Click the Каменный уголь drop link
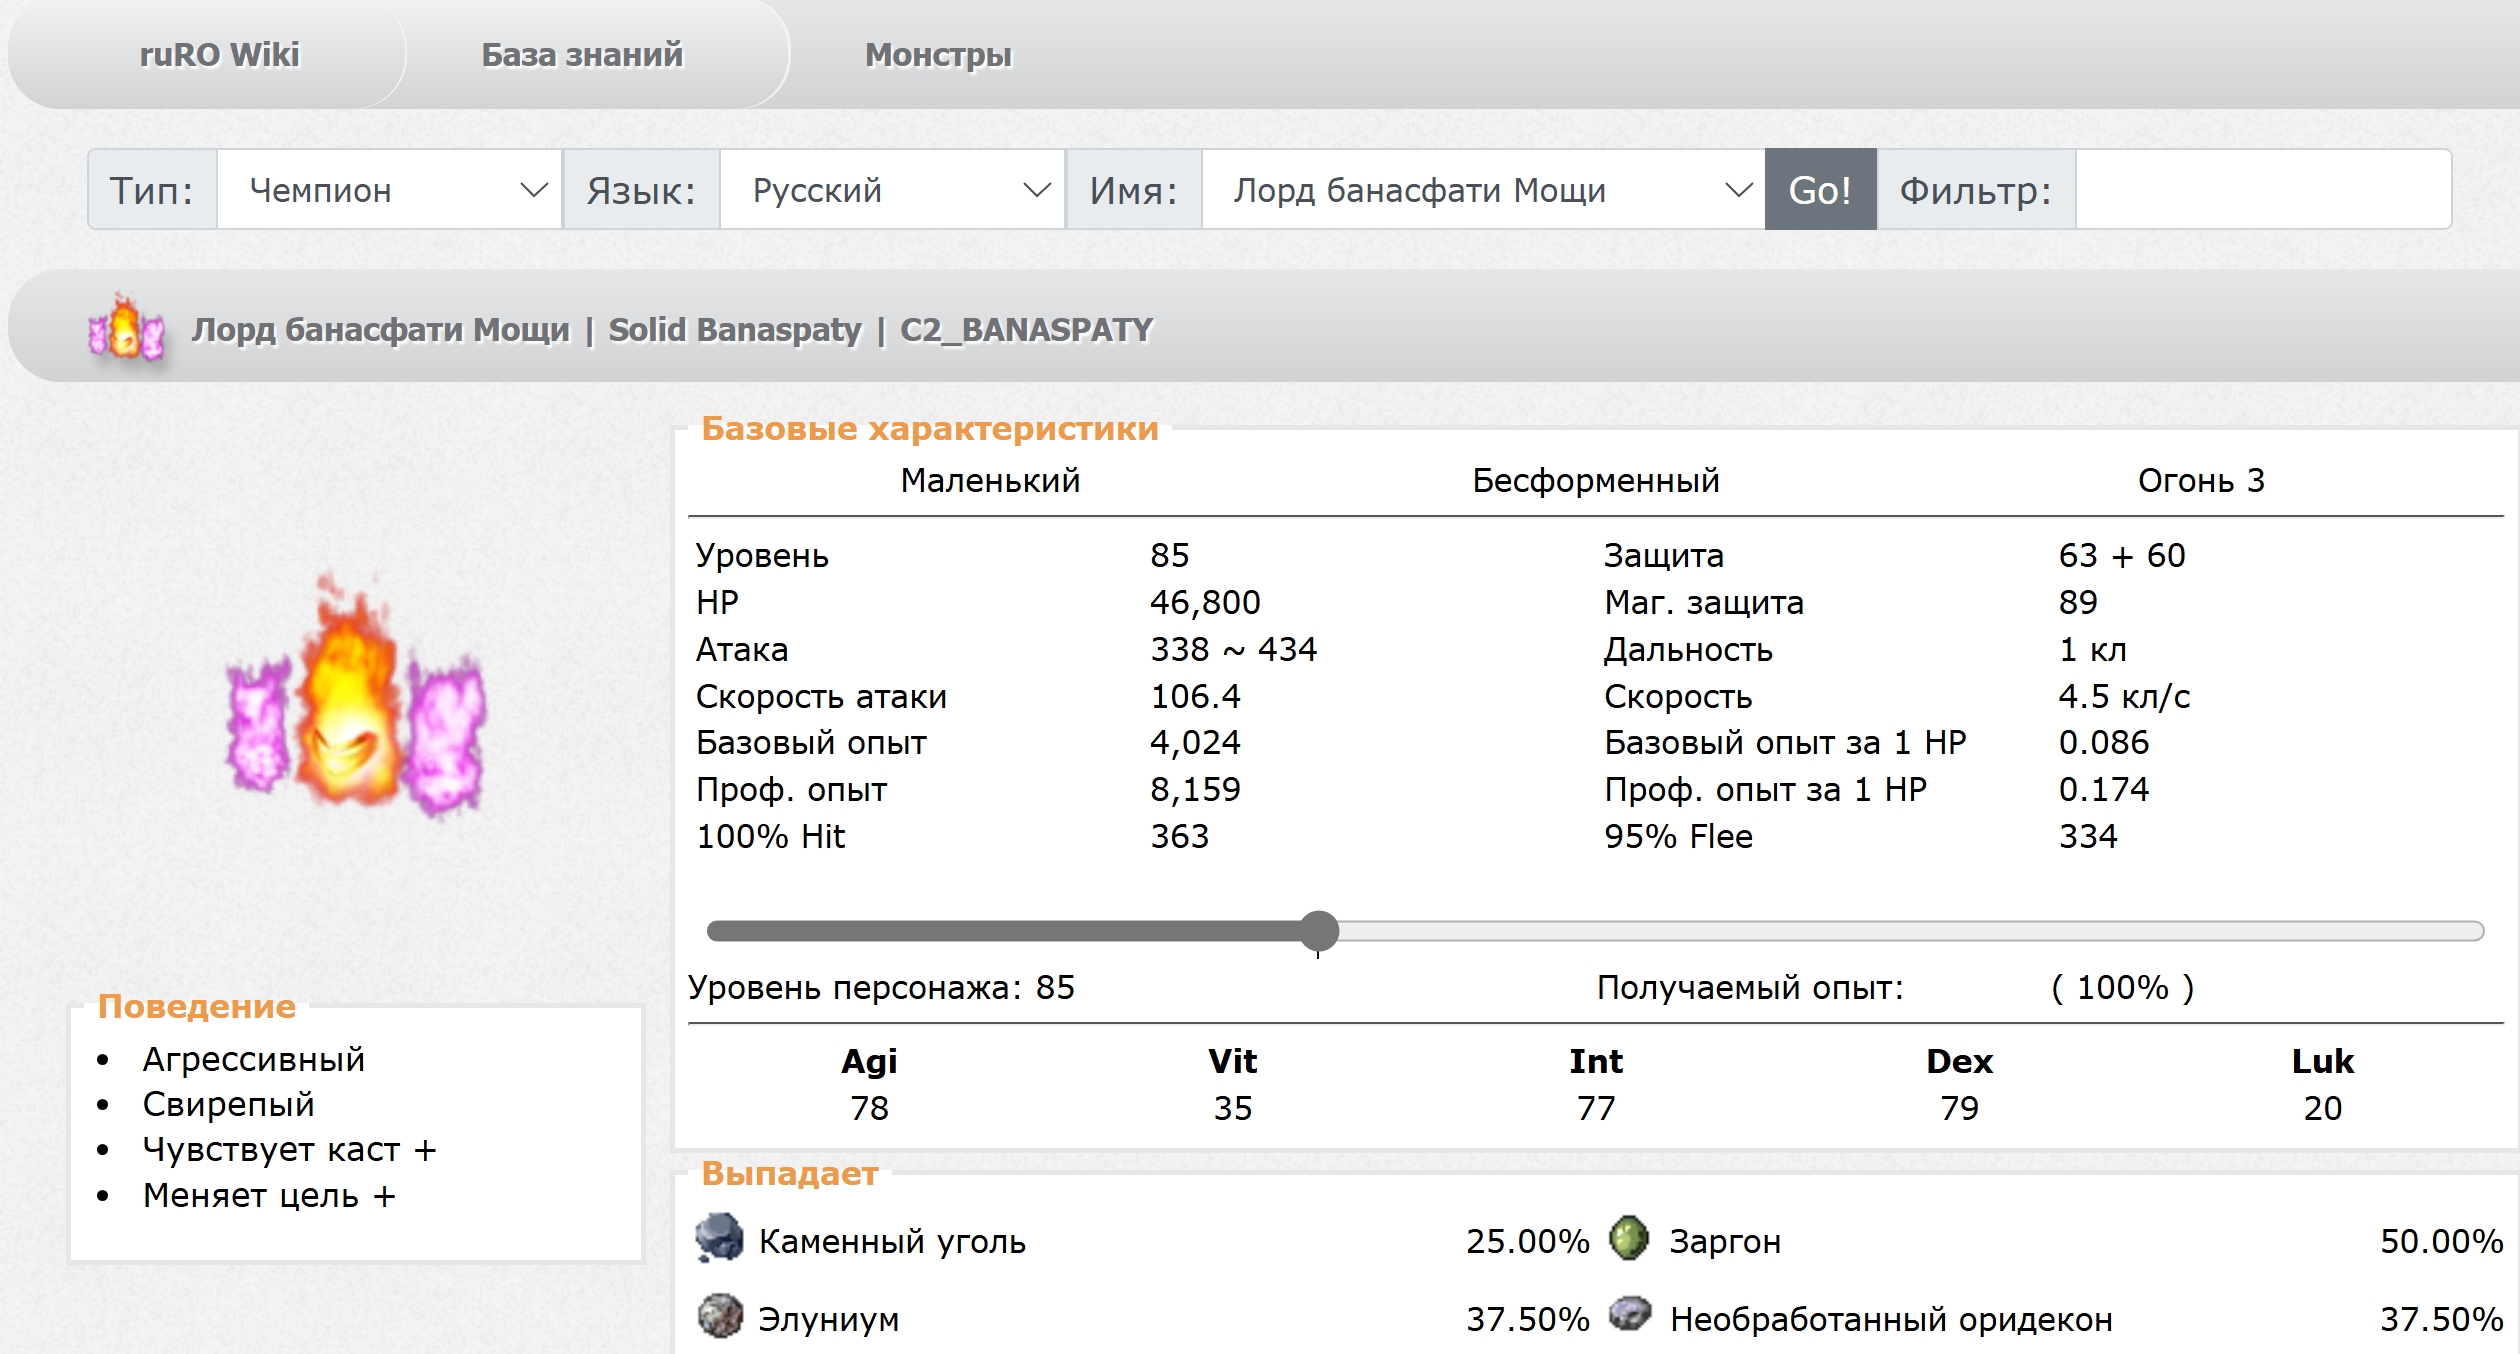This screenshot has width=2520, height=1354. pyautogui.click(x=892, y=1241)
